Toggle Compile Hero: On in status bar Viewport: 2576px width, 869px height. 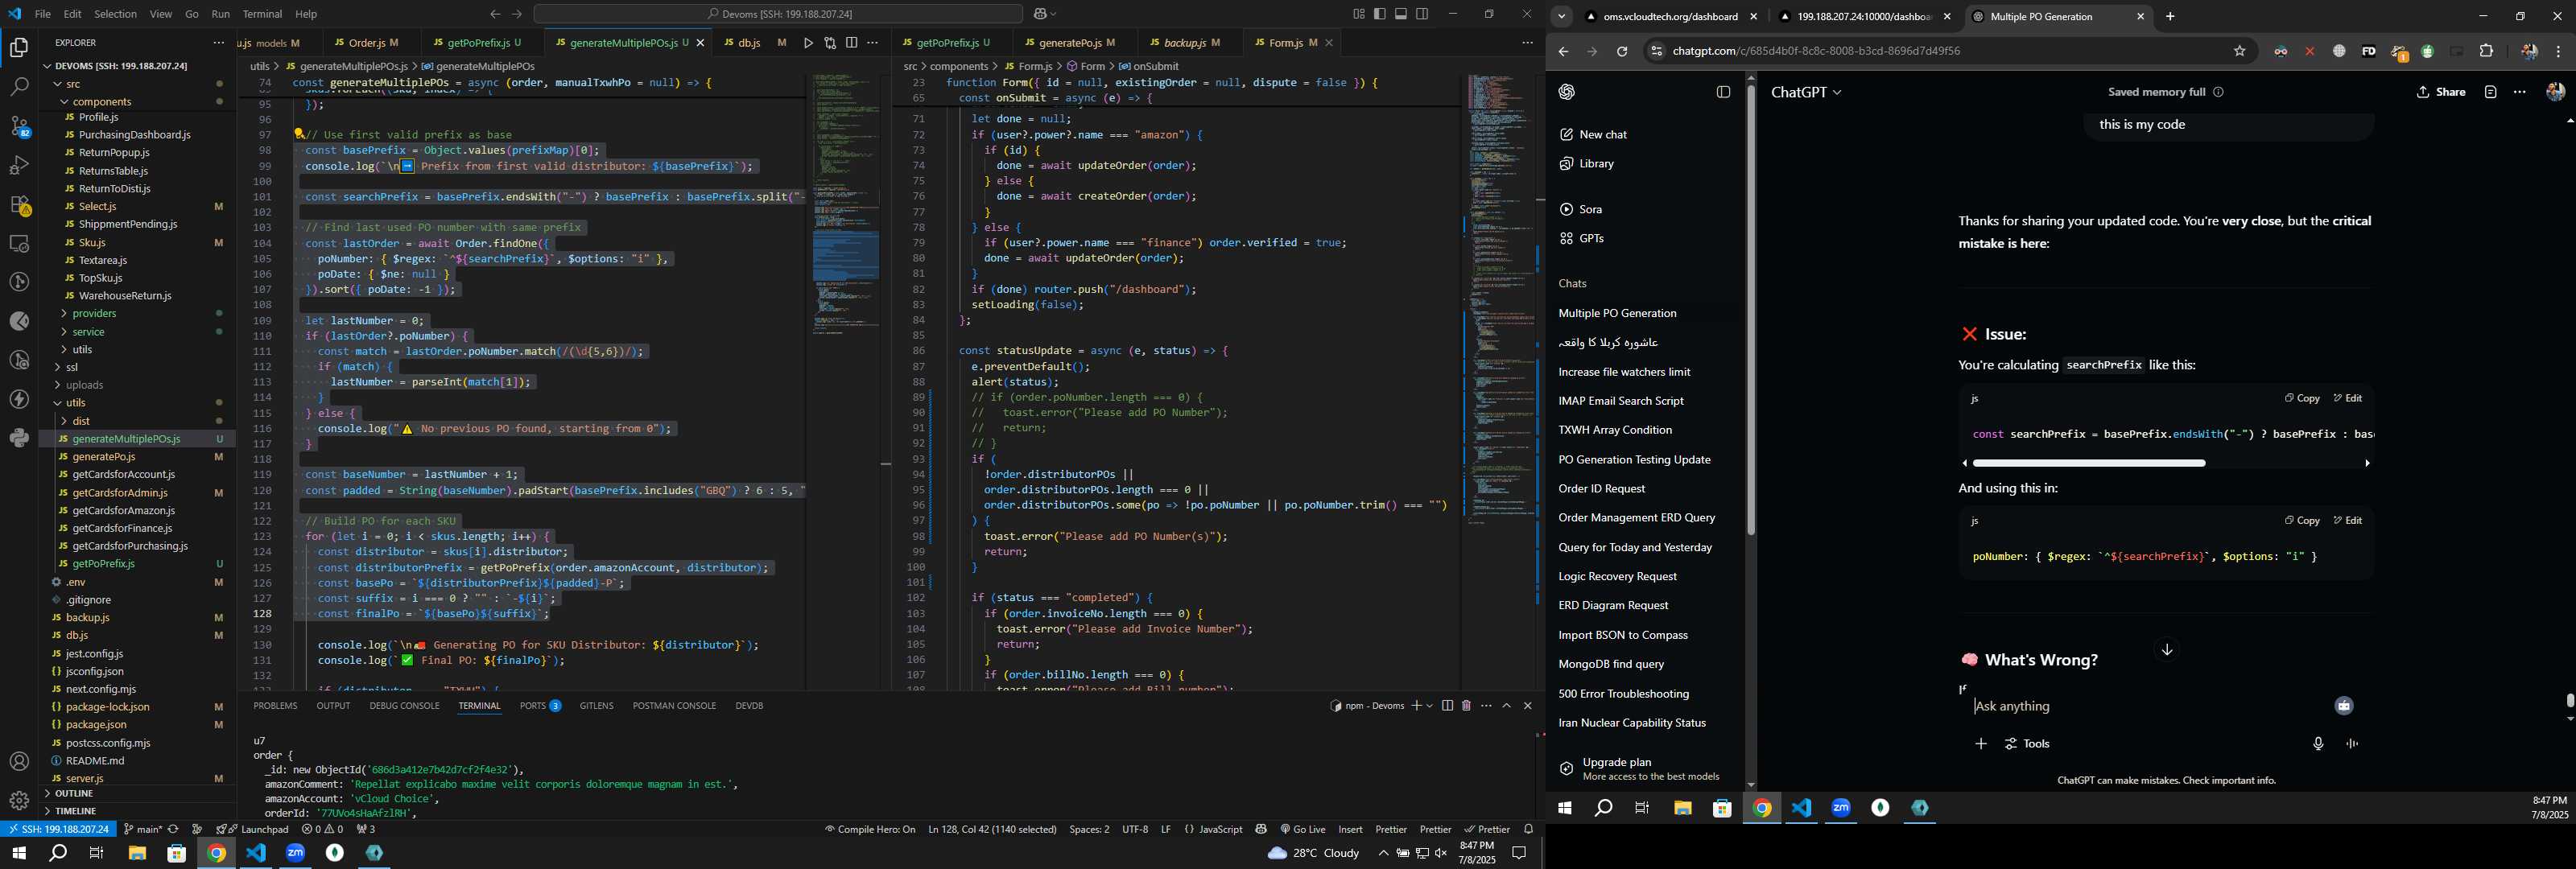point(870,829)
